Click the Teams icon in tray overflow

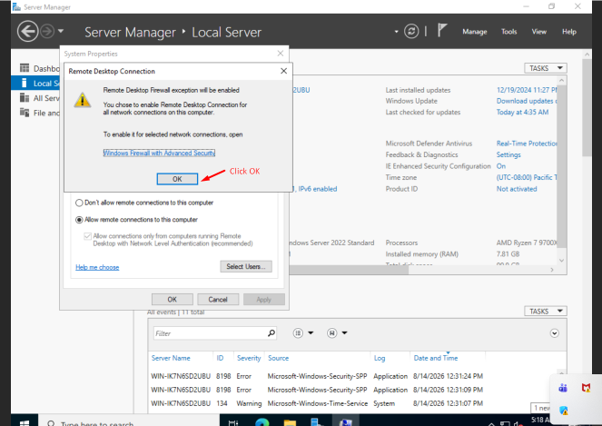pos(563,388)
